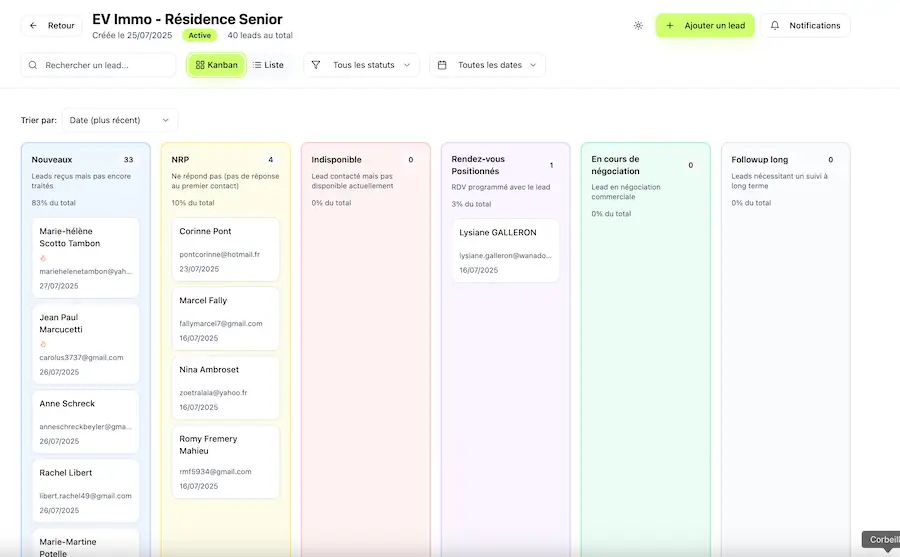Image resolution: width=900 pixels, height=557 pixels.
Task: Switch to the Liste view
Action: (268, 65)
